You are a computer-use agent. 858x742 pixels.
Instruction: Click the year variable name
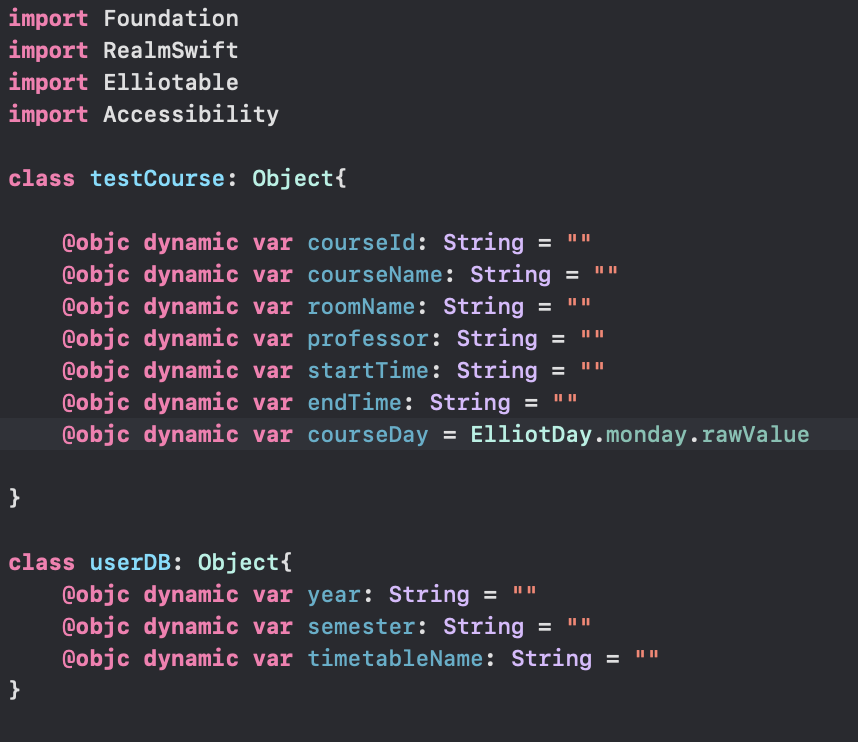point(334,594)
